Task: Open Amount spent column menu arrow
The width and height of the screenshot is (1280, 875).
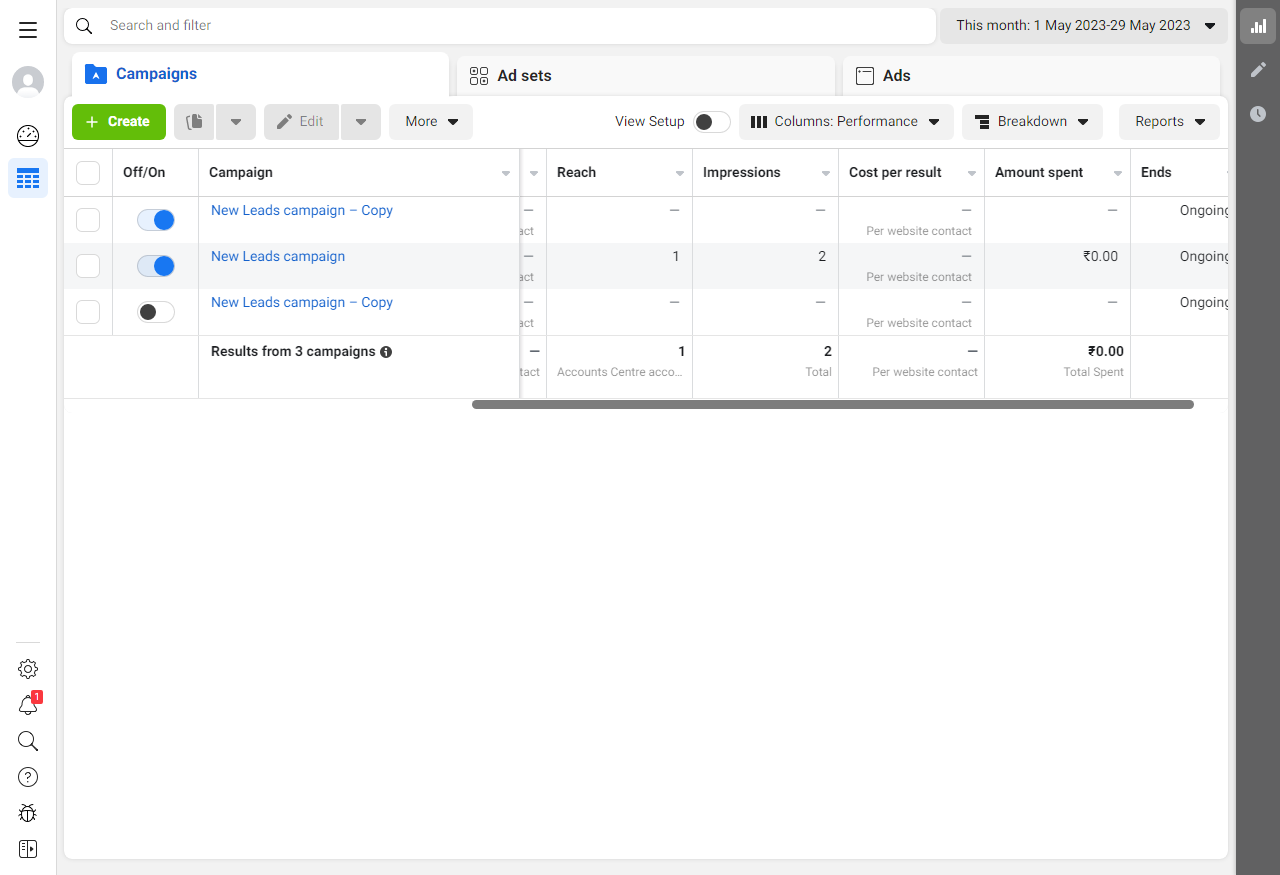Action: [1118, 174]
